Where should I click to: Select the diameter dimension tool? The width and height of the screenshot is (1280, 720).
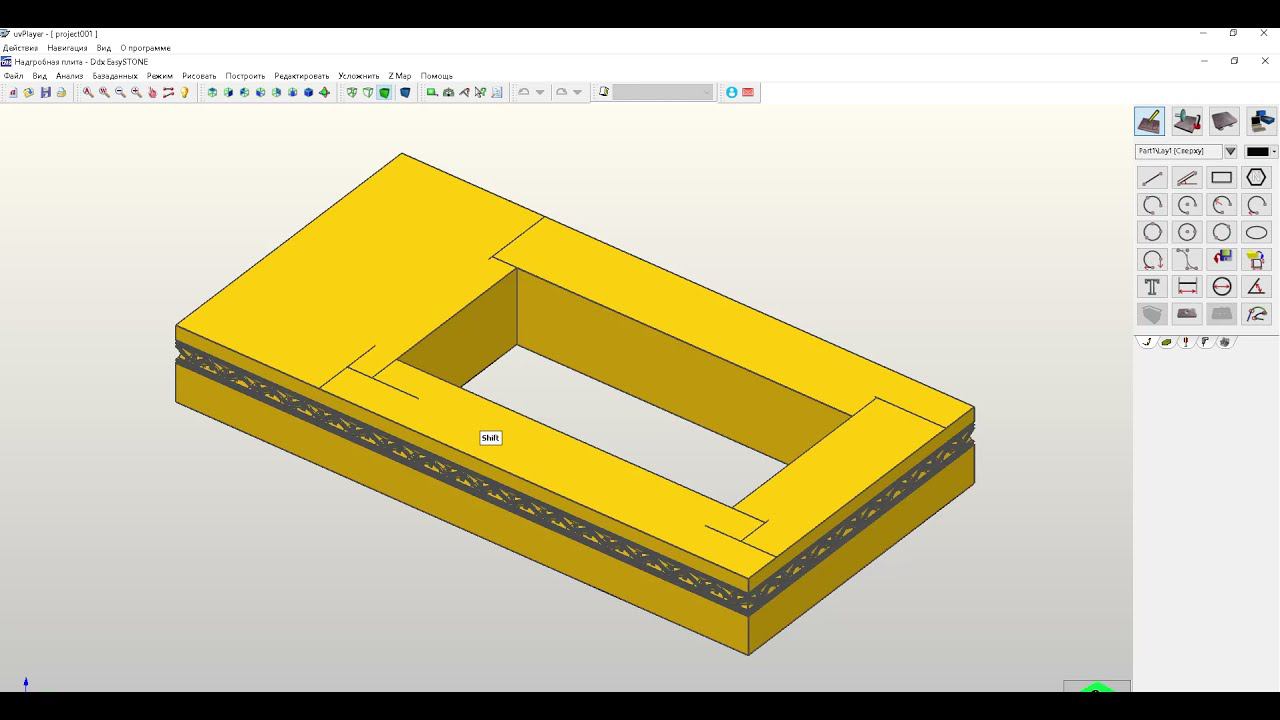click(x=1221, y=287)
